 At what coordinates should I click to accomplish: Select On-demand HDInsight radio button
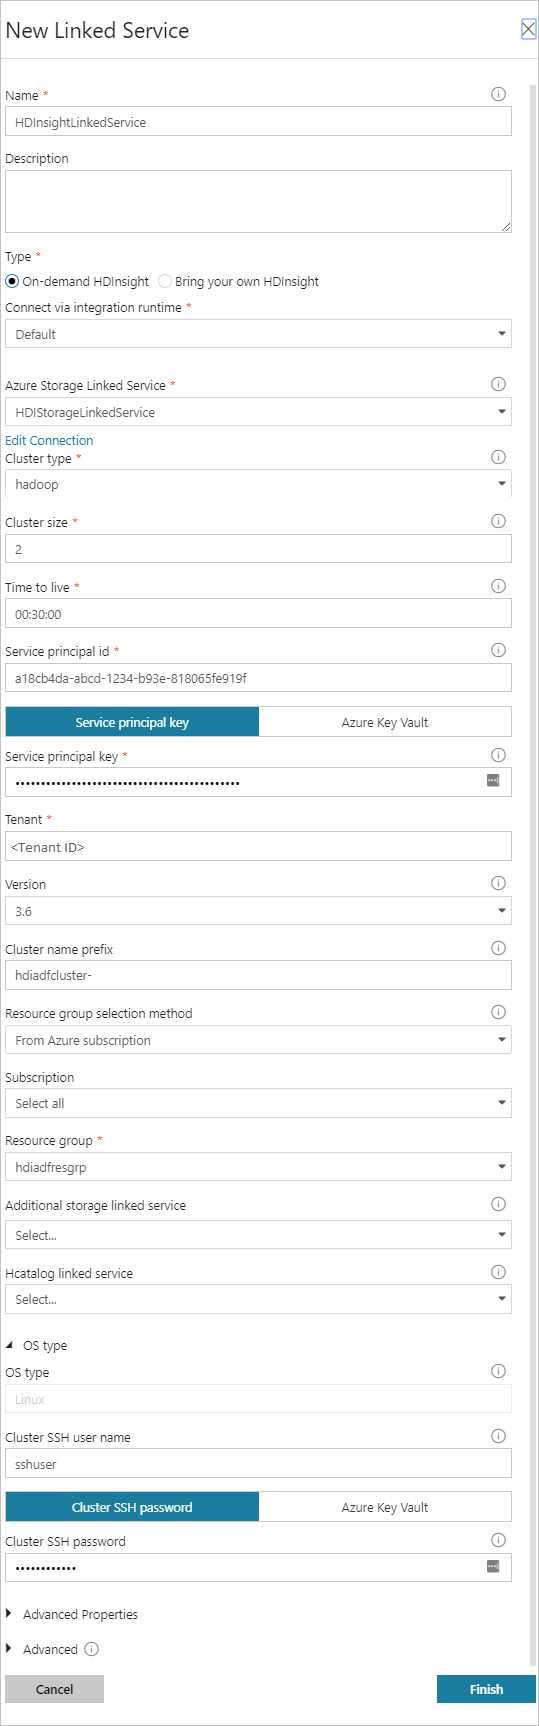tap(12, 281)
